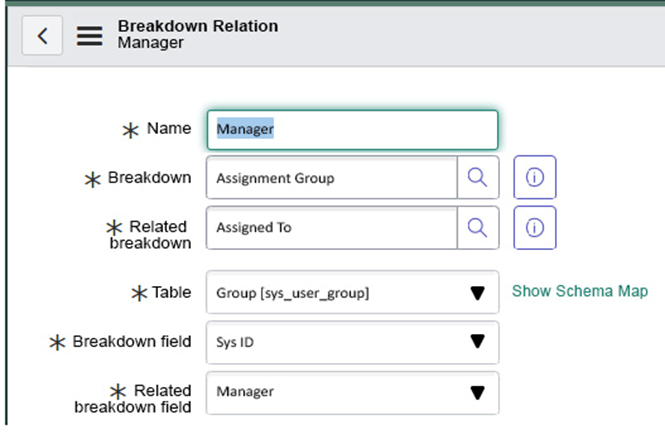665x444 pixels.
Task: Expand the Table dropdown showing Group [sys_user_group]
Action: [352, 292]
